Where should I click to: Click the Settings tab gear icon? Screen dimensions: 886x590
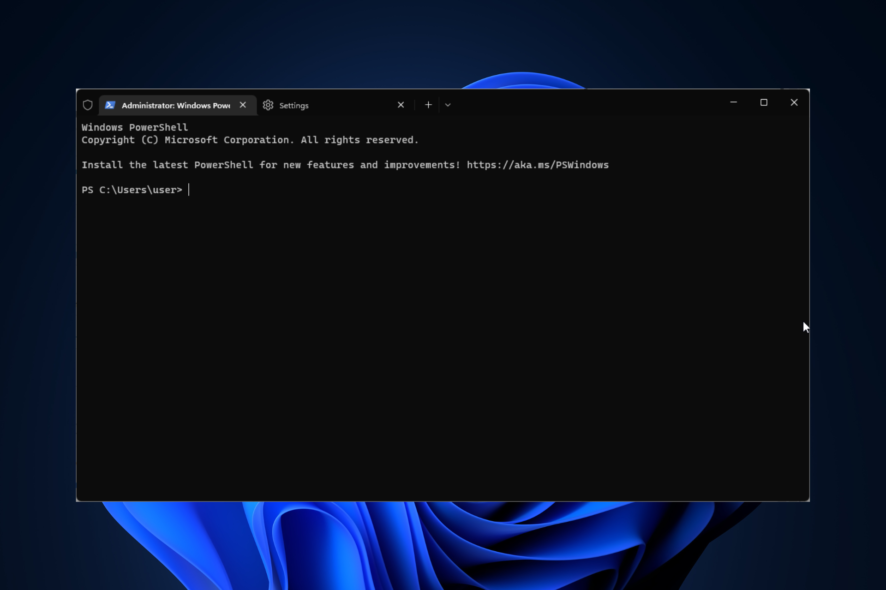[268, 105]
